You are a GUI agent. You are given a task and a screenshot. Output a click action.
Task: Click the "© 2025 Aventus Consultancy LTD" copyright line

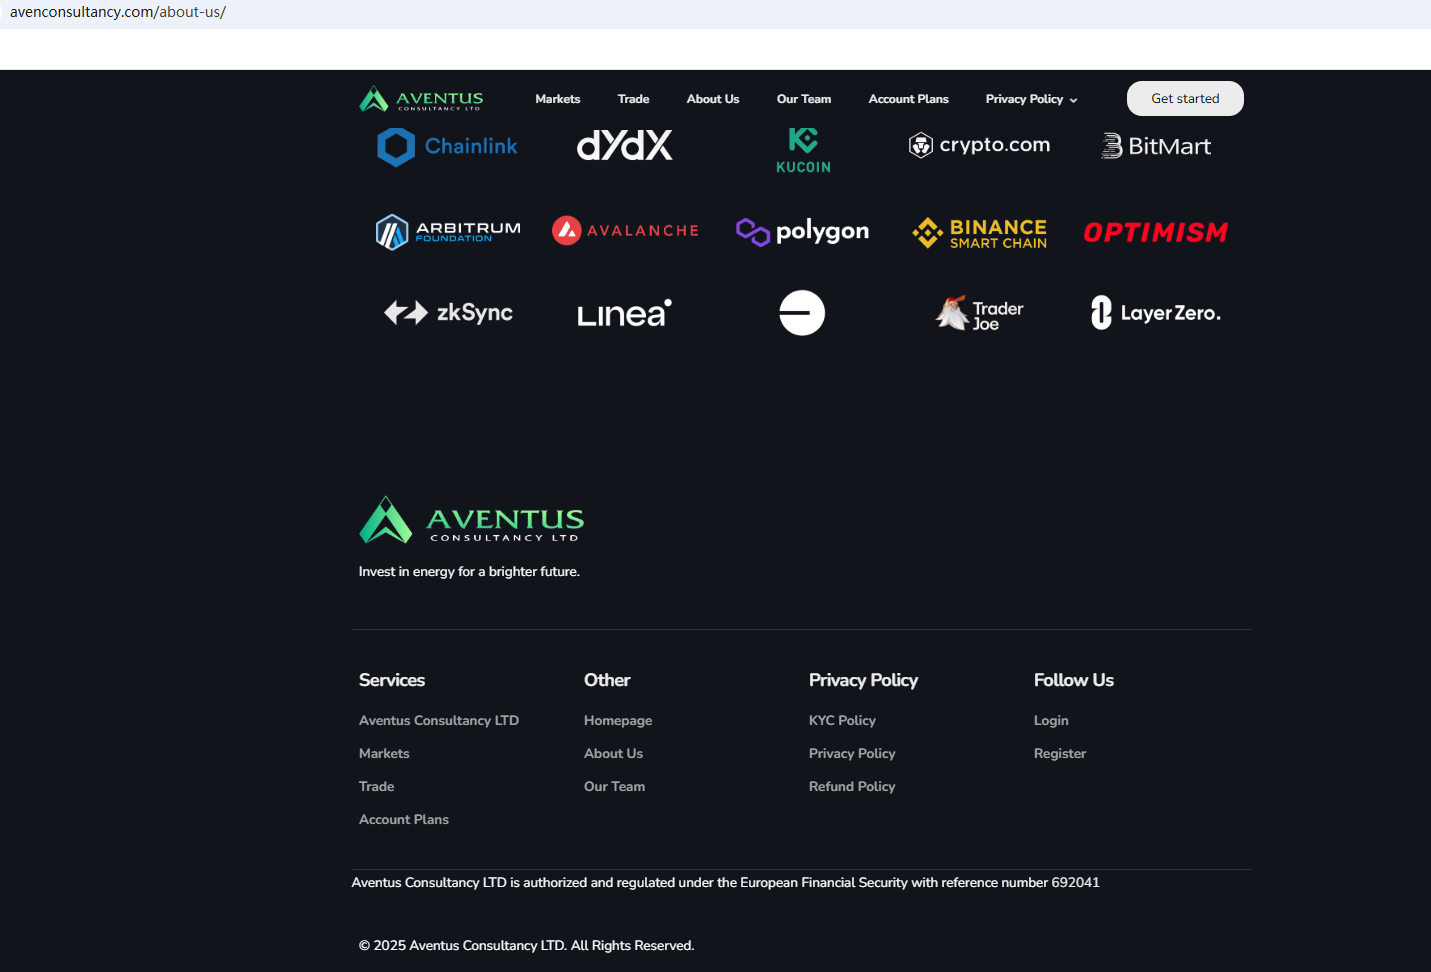[526, 945]
